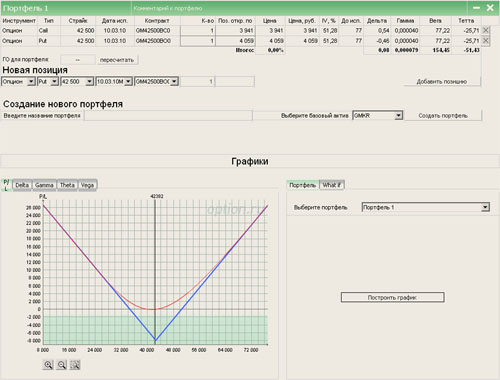Image resolution: width=500 pixels, height=380 pixels.
Task: Edit quantity field in Call row
Action: click(x=197, y=31)
